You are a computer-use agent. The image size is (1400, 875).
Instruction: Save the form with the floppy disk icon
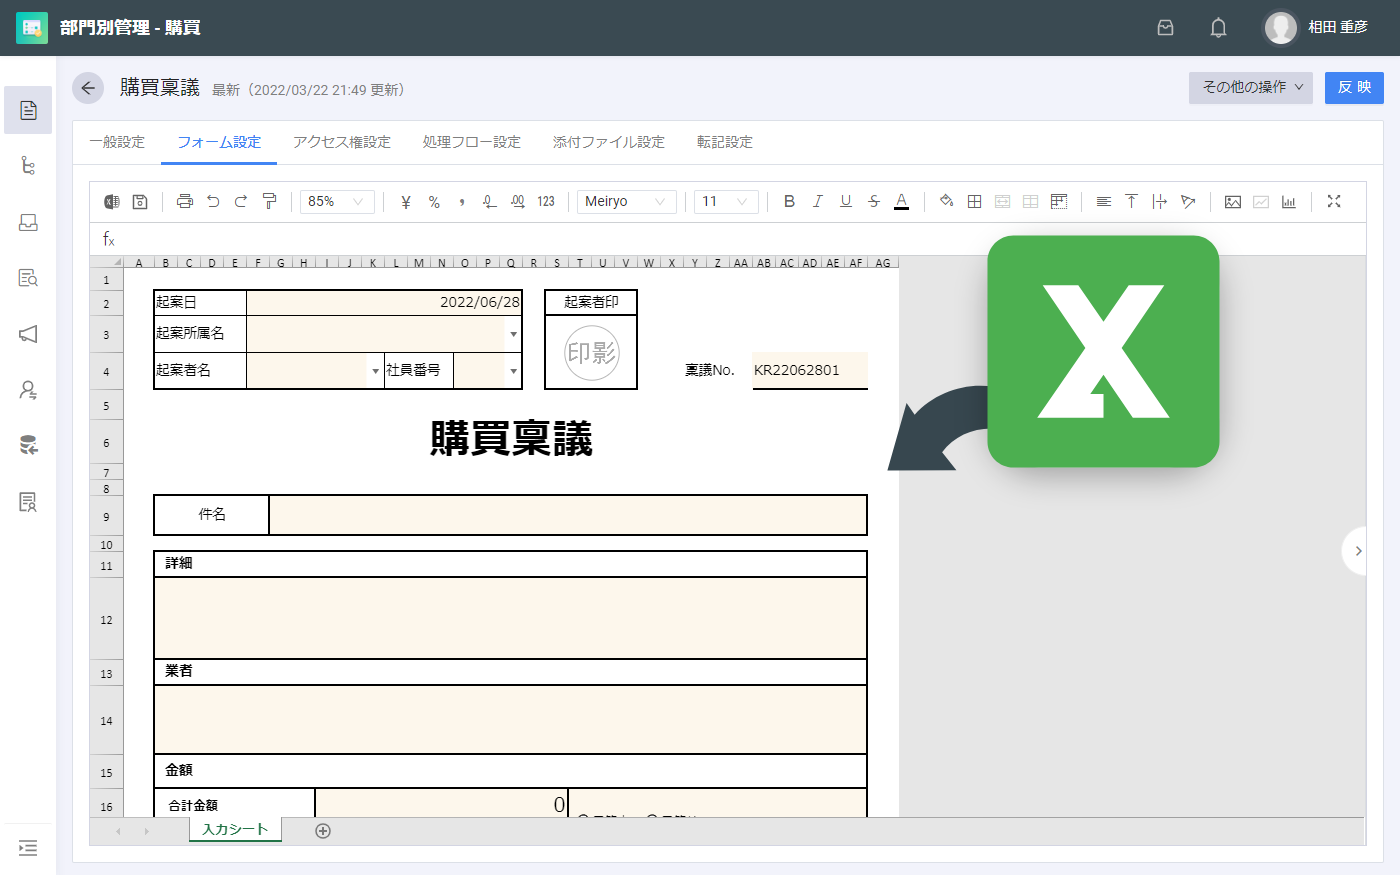click(140, 201)
